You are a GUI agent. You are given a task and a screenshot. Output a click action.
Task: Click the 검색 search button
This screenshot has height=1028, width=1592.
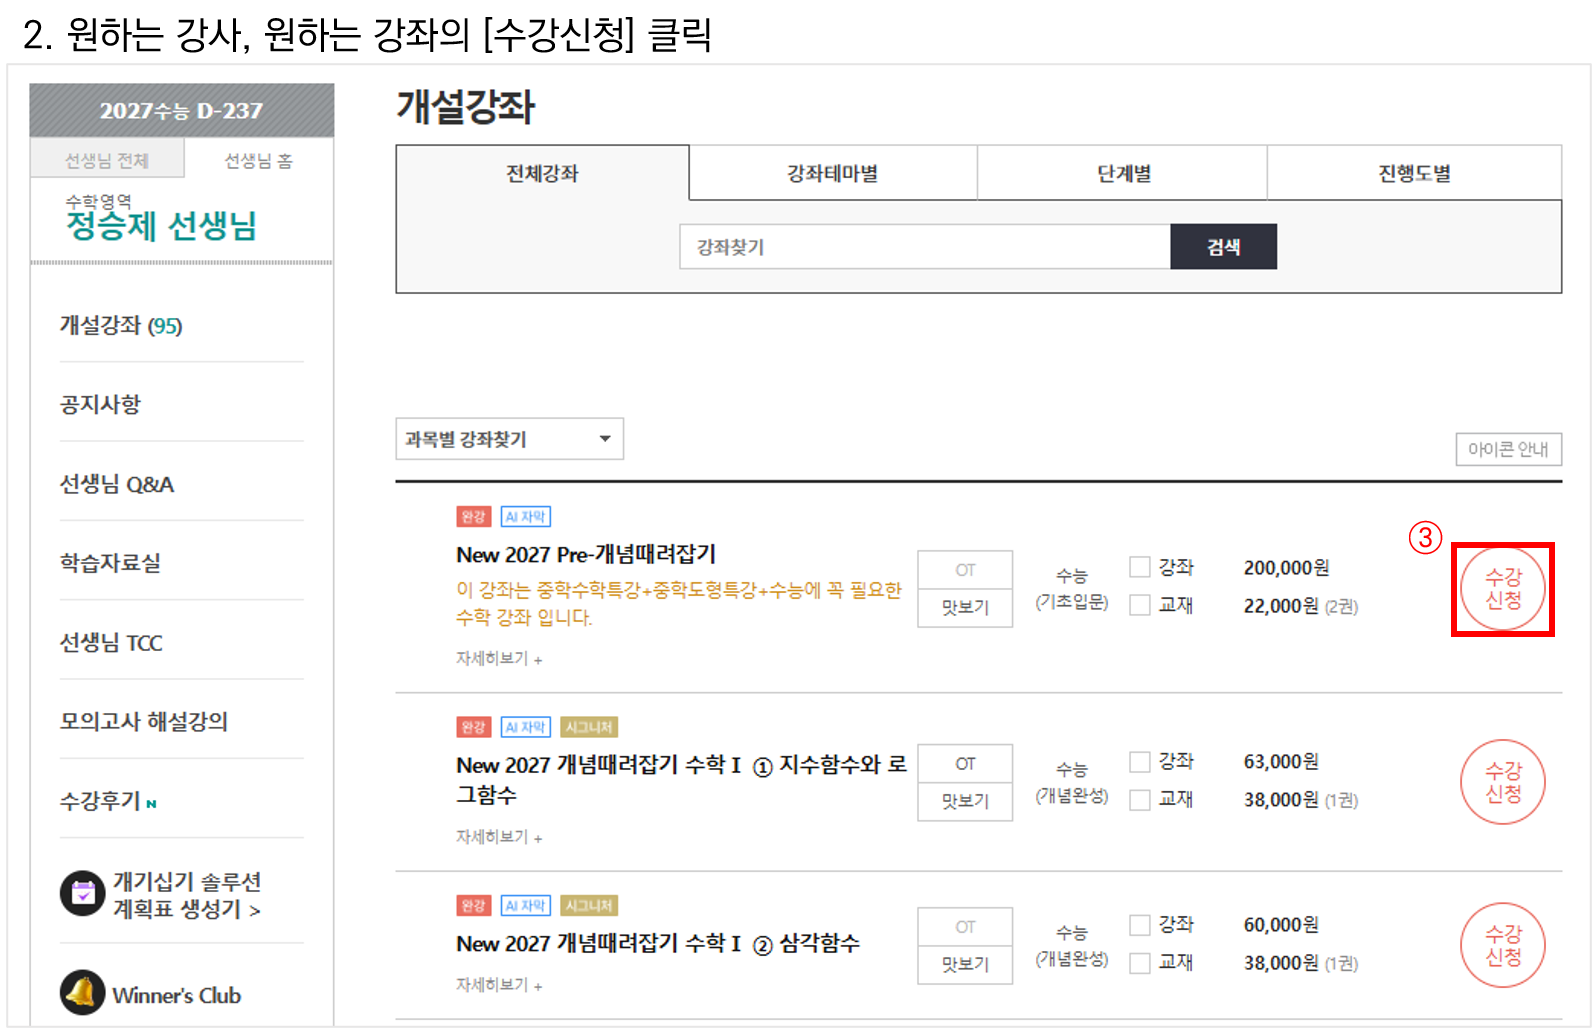pyautogui.click(x=1223, y=247)
